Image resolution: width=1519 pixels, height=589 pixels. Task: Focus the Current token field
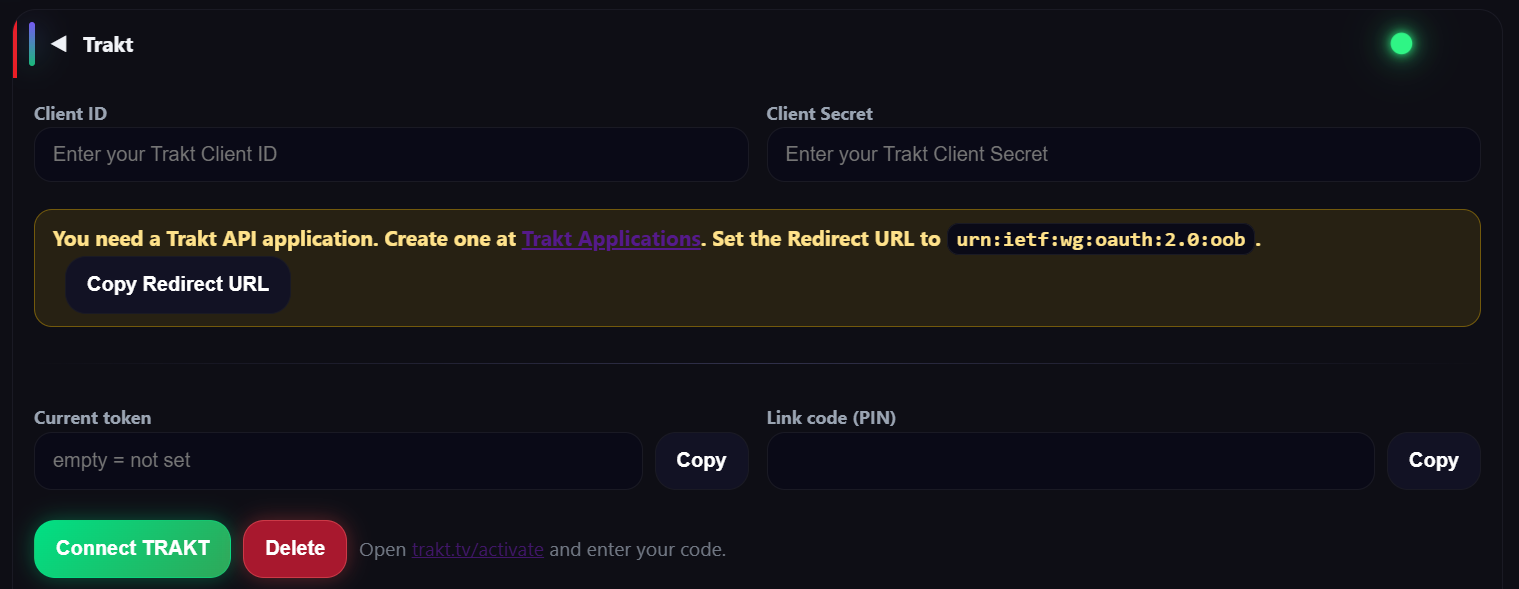[x=338, y=461]
